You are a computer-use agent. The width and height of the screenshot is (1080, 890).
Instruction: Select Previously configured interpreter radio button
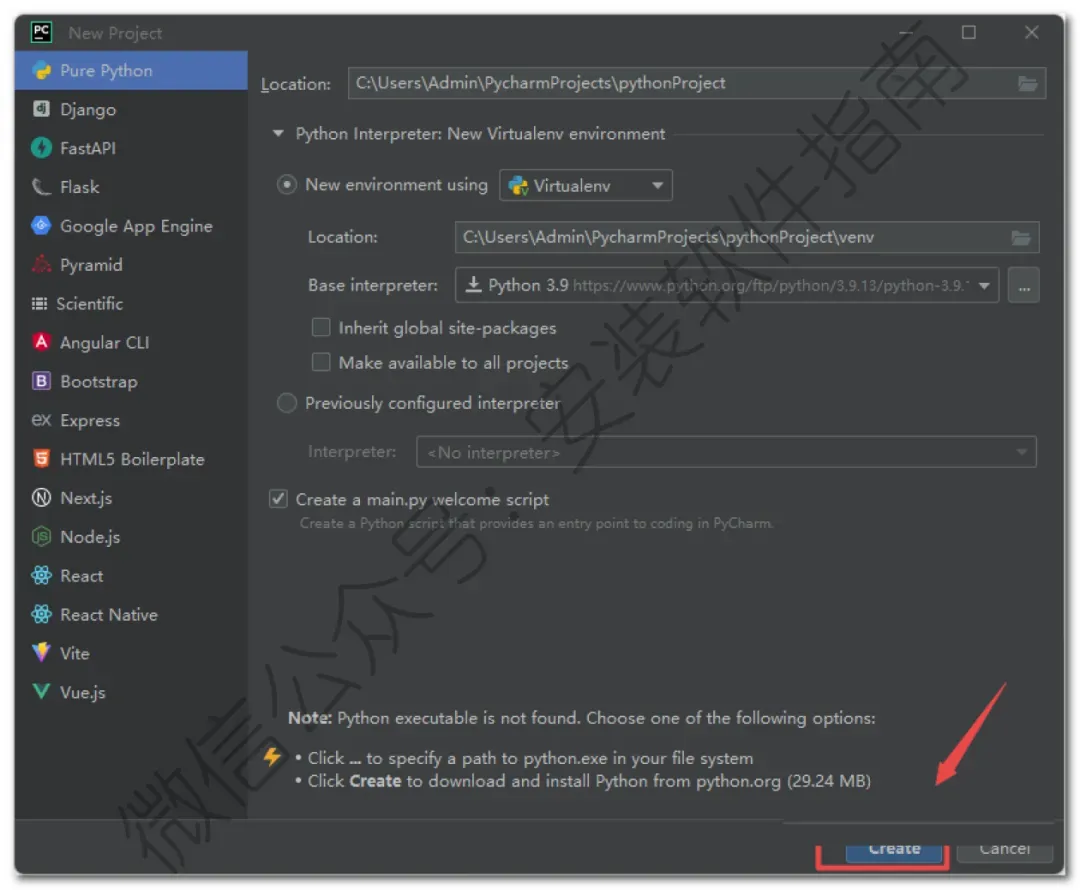287,402
